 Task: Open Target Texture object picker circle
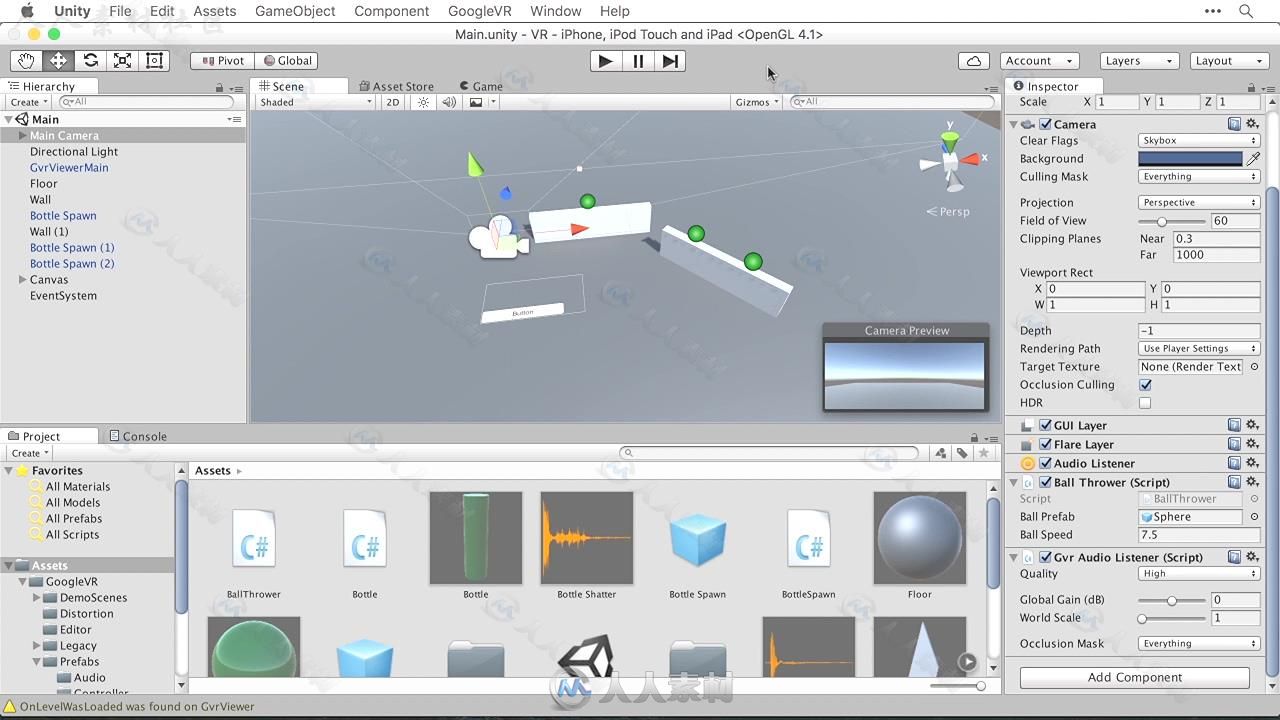[x=1254, y=367]
